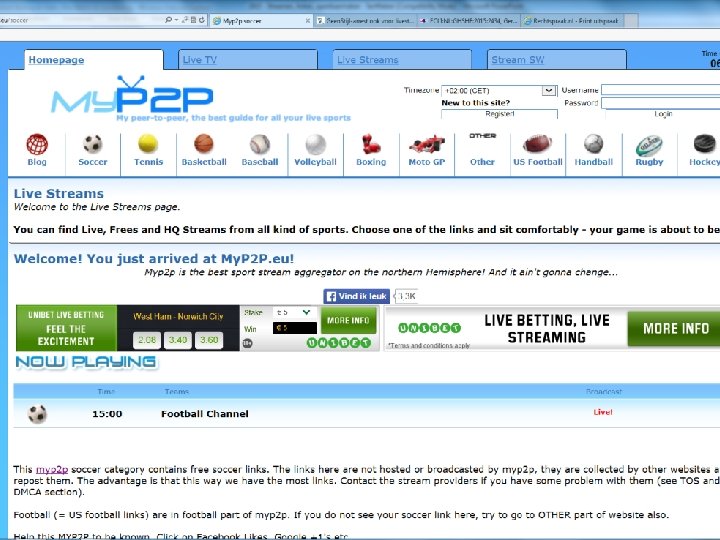Viewport: 720px width, 540px height.
Task: Open the Volleyball category icon
Action: [x=315, y=144]
